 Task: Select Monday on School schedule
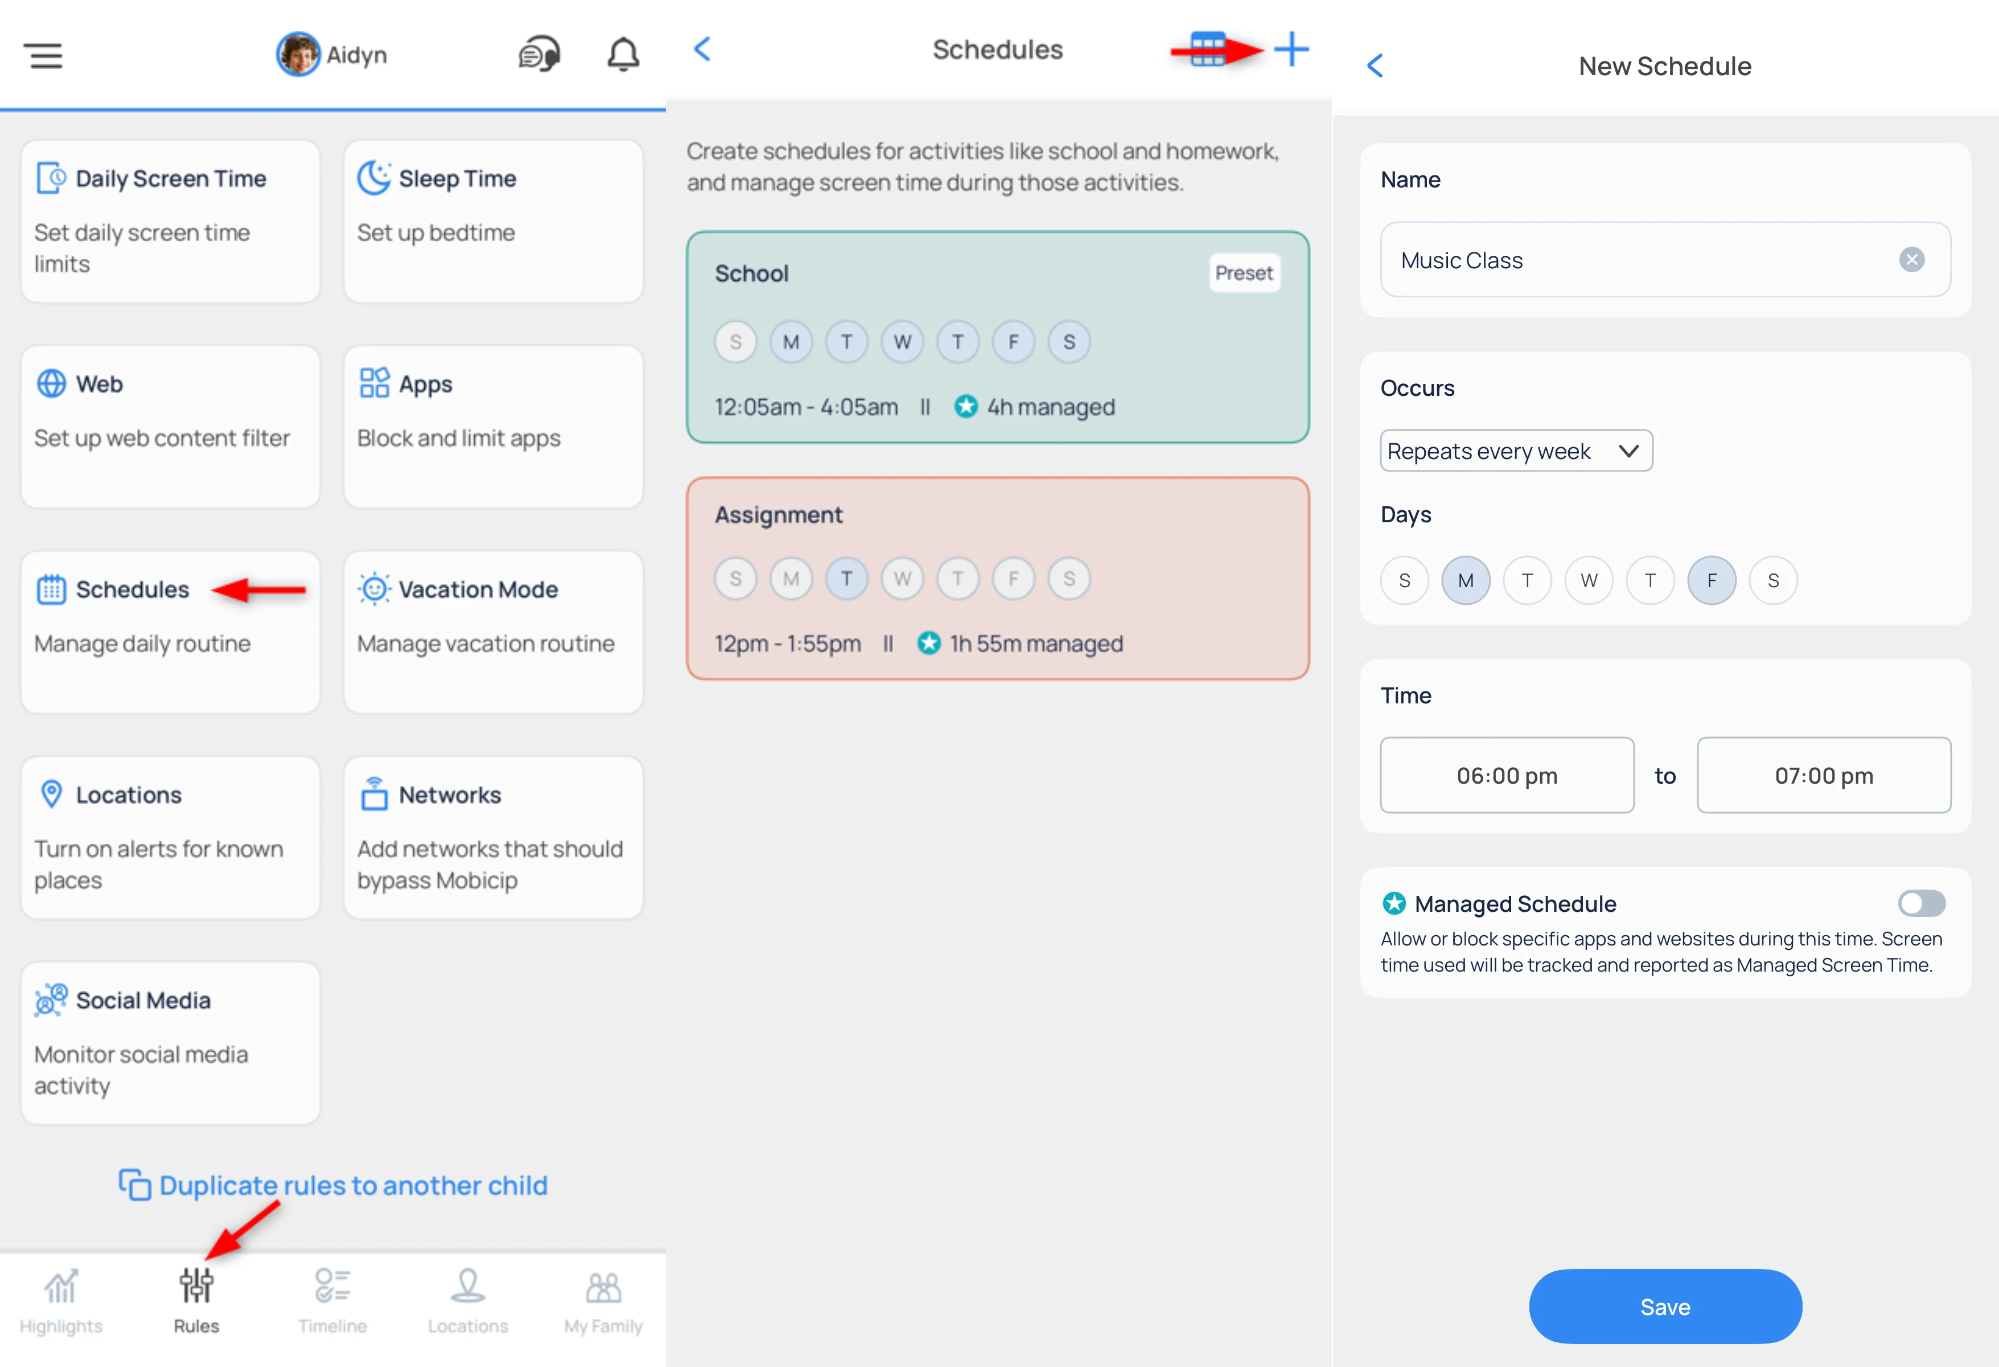pos(791,342)
